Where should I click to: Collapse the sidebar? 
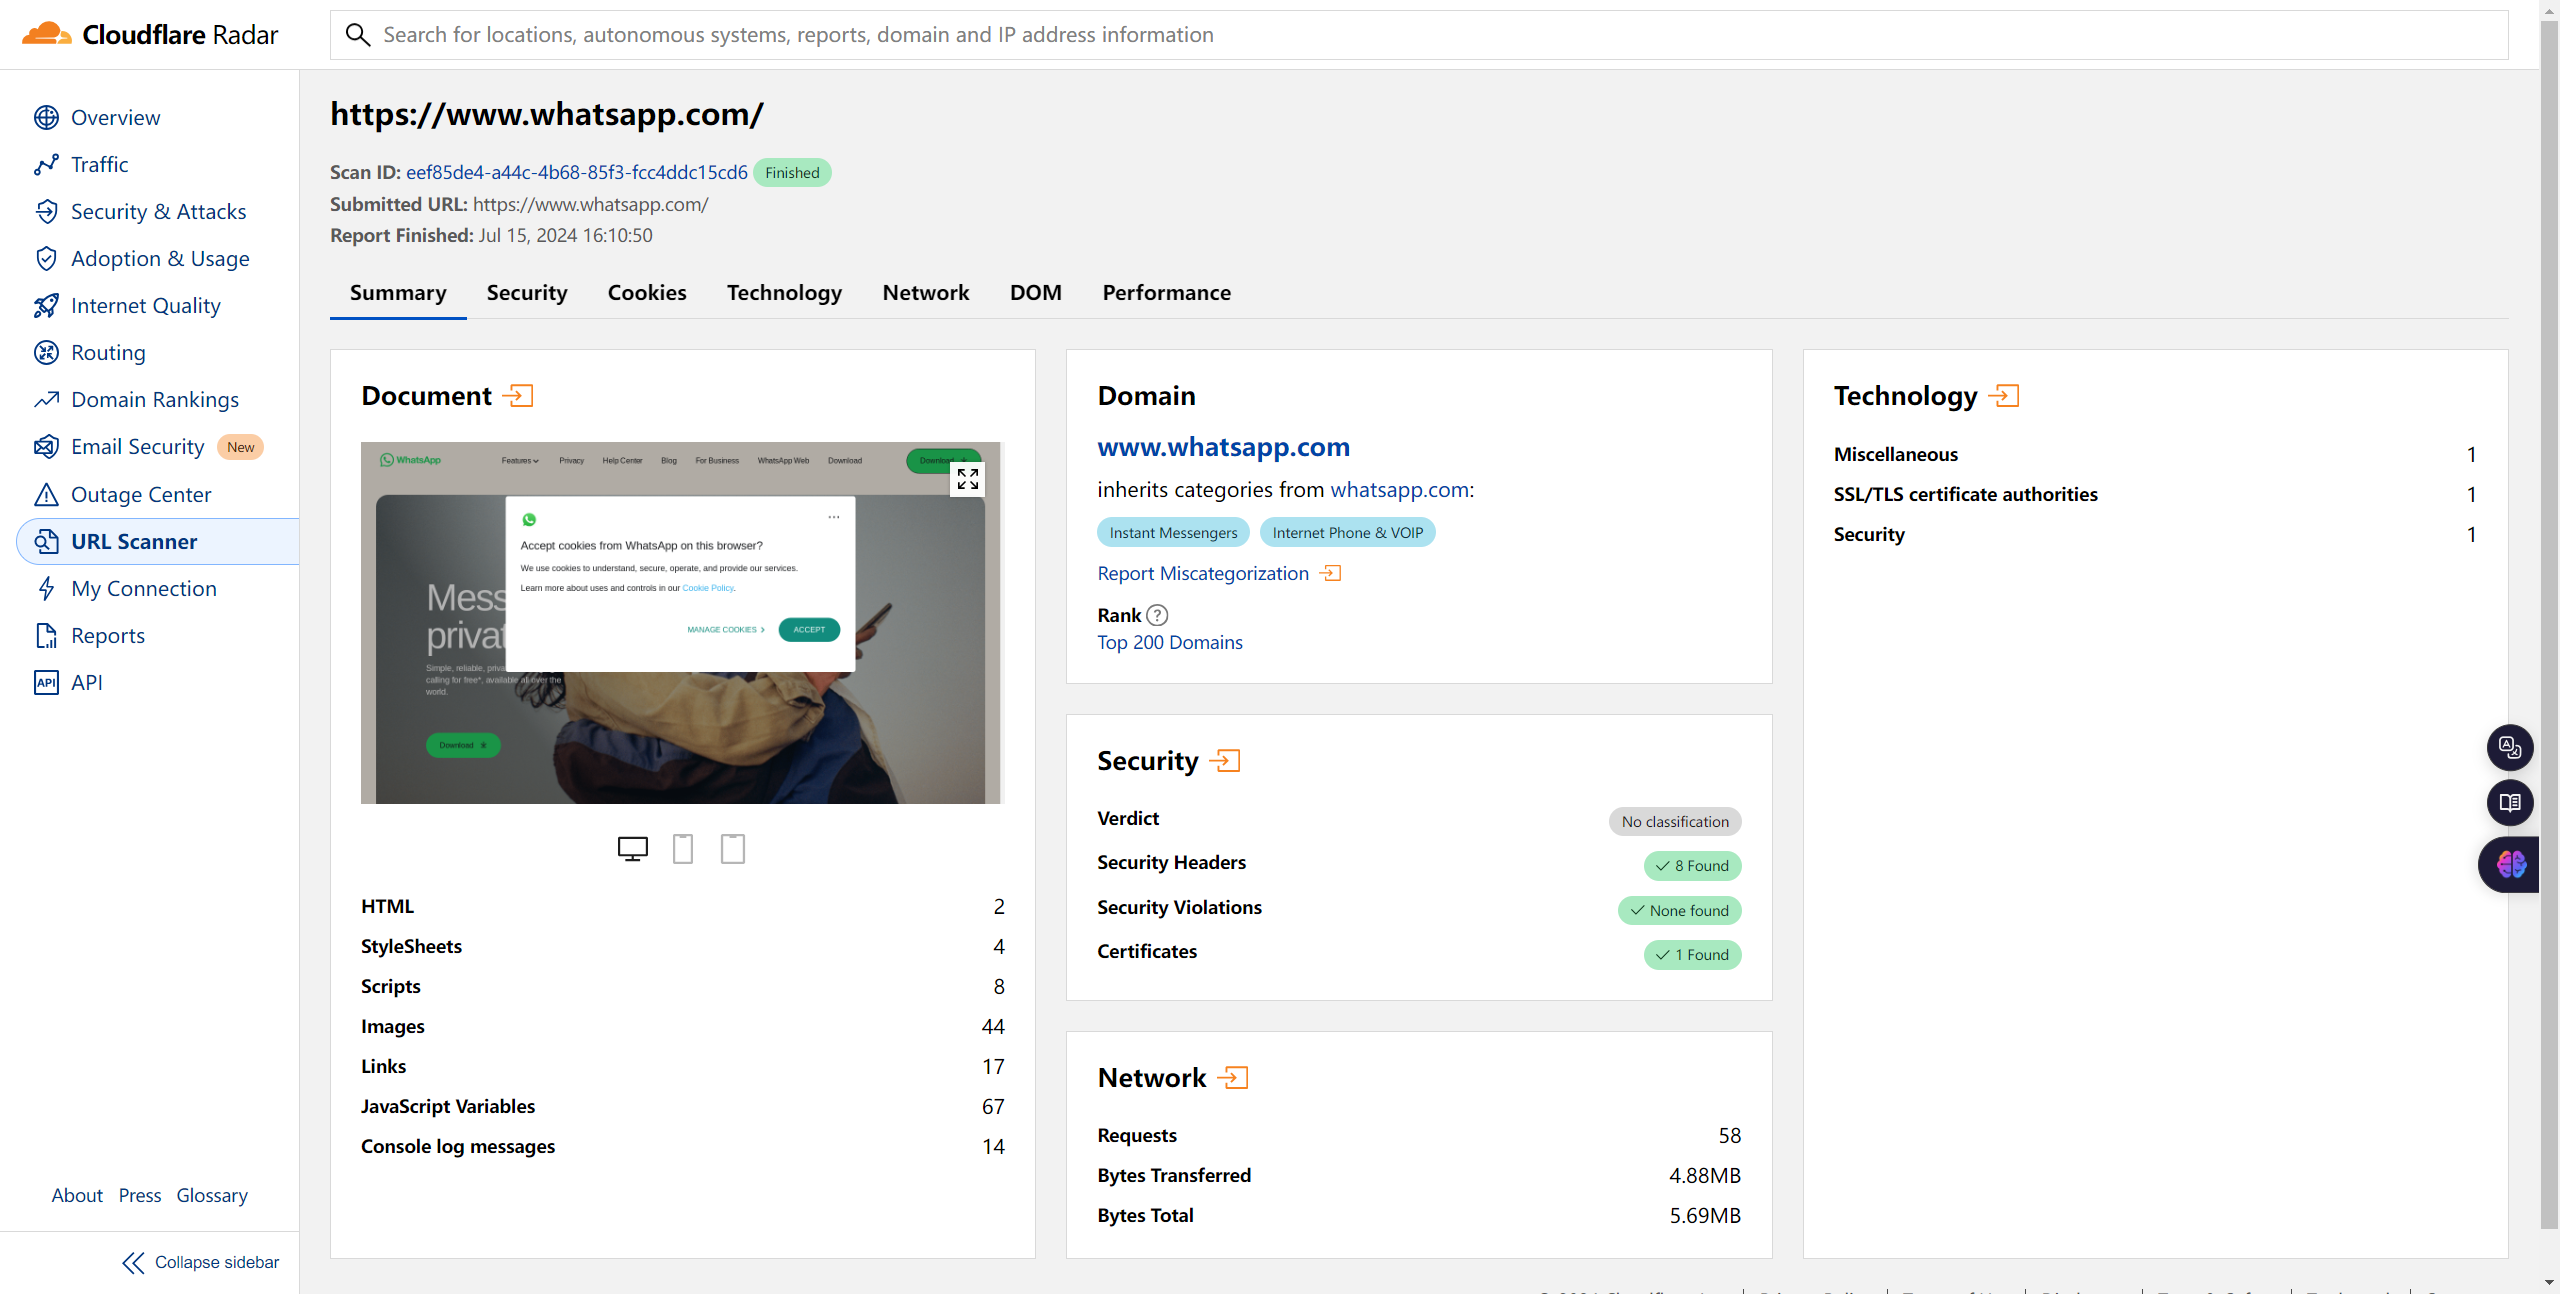[200, 1262]
